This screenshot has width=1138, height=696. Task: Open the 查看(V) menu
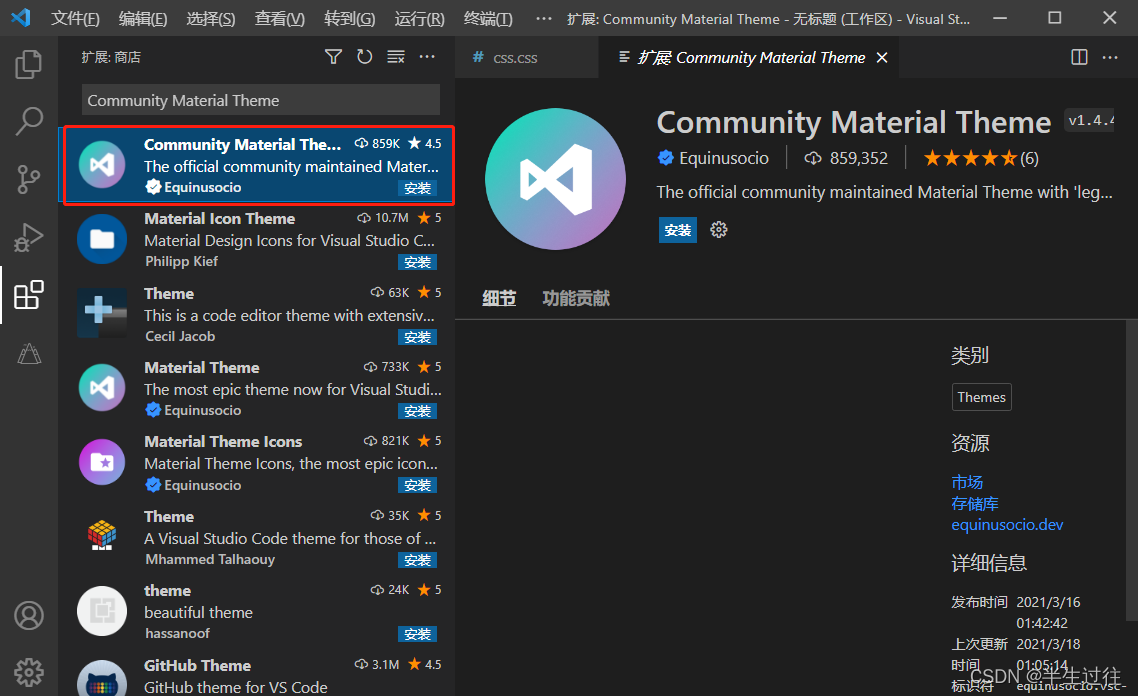(x=279, y=18)
